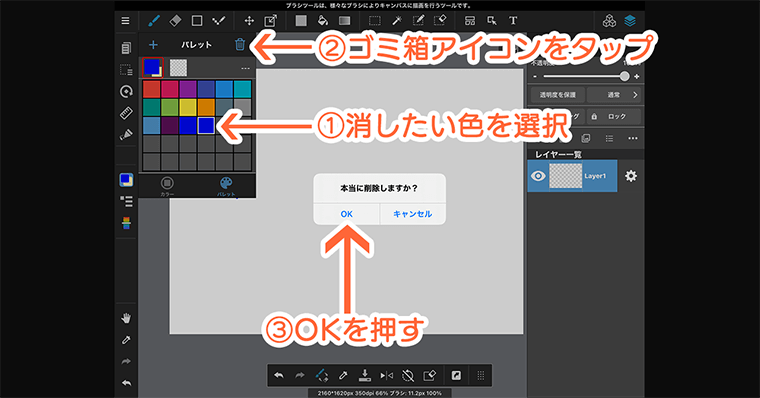Switch to the カラー tab
This screenshot has height=398, width=760.
click(167, 186)
